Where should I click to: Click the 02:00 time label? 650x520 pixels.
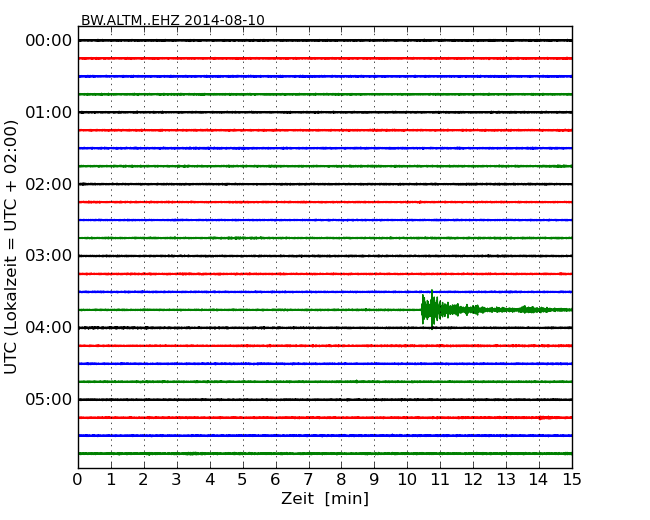pos(49,184)
